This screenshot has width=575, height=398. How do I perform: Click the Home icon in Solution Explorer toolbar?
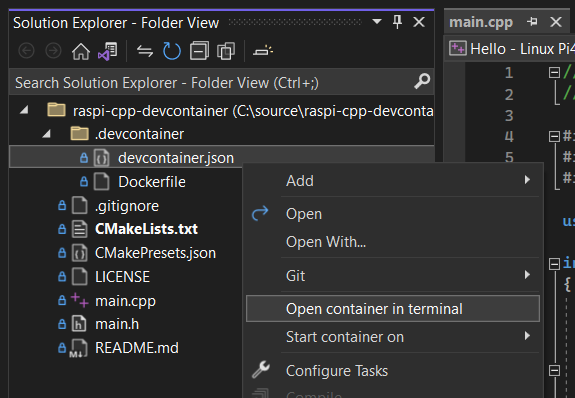81,51
